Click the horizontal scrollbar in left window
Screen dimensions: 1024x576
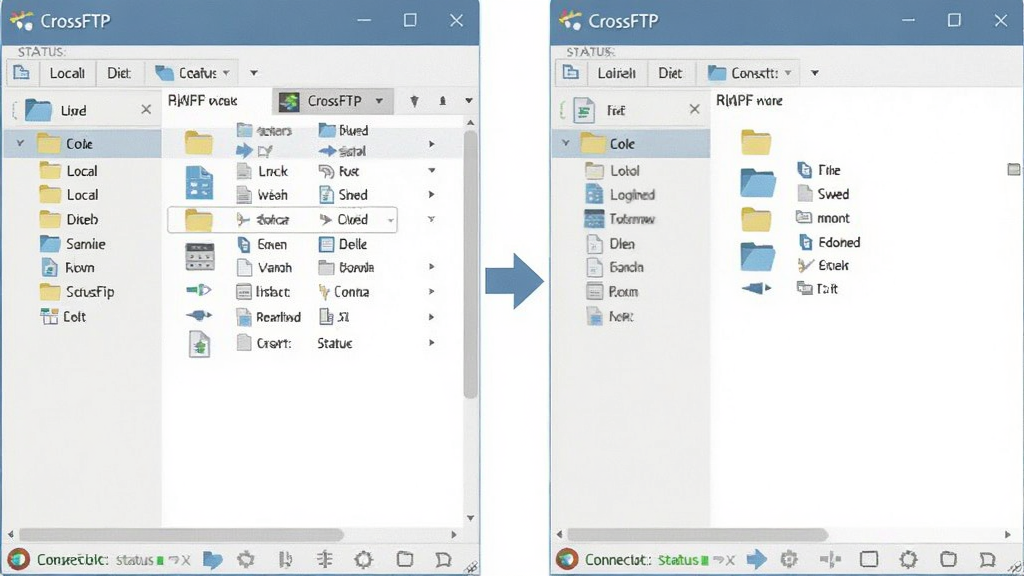[x=181, y=534]
